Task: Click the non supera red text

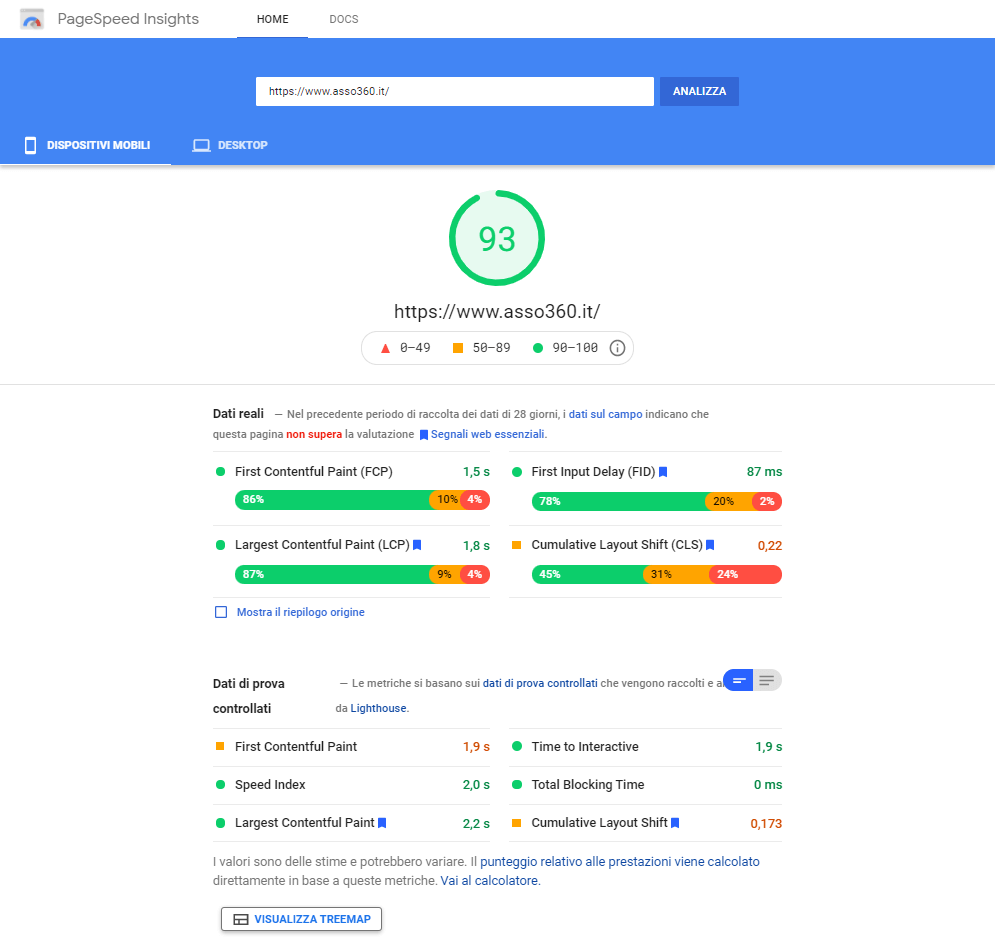Action: 314,435
